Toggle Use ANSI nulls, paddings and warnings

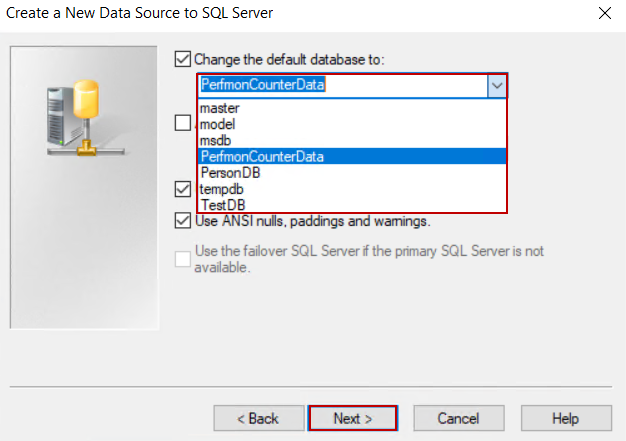tap(183, 221)
